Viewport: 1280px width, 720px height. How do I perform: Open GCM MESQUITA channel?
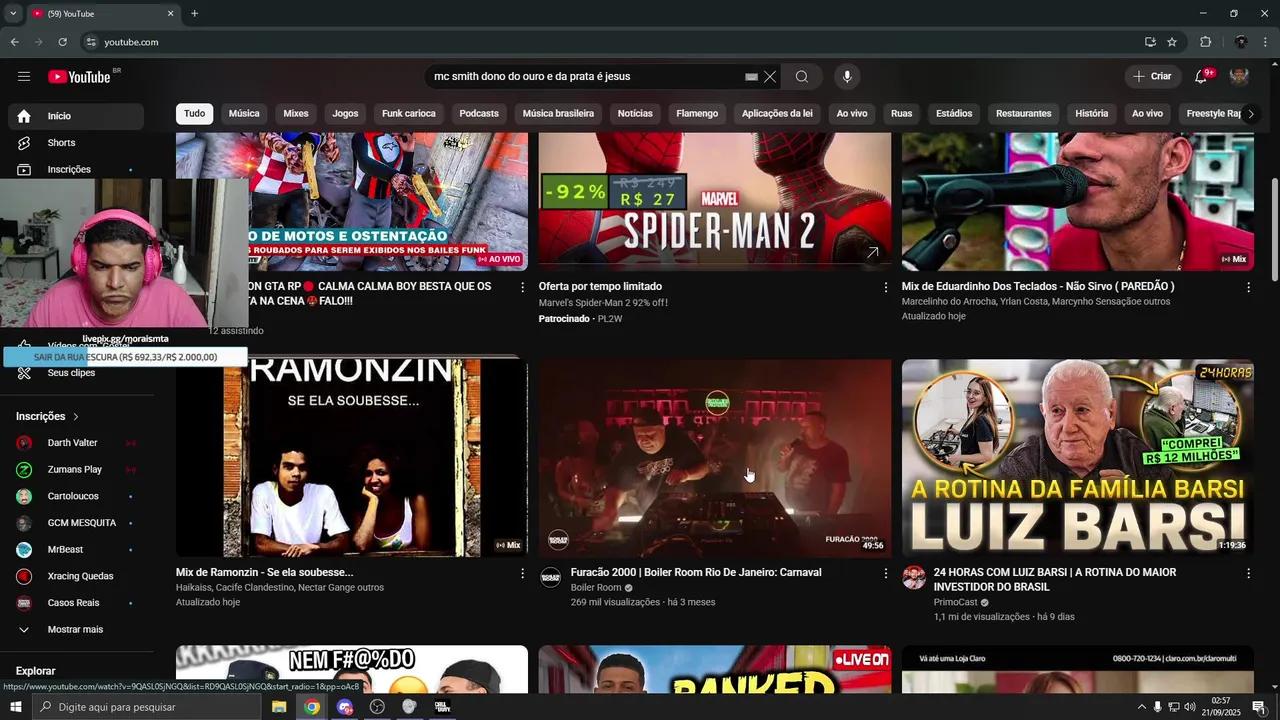[76, 523]
